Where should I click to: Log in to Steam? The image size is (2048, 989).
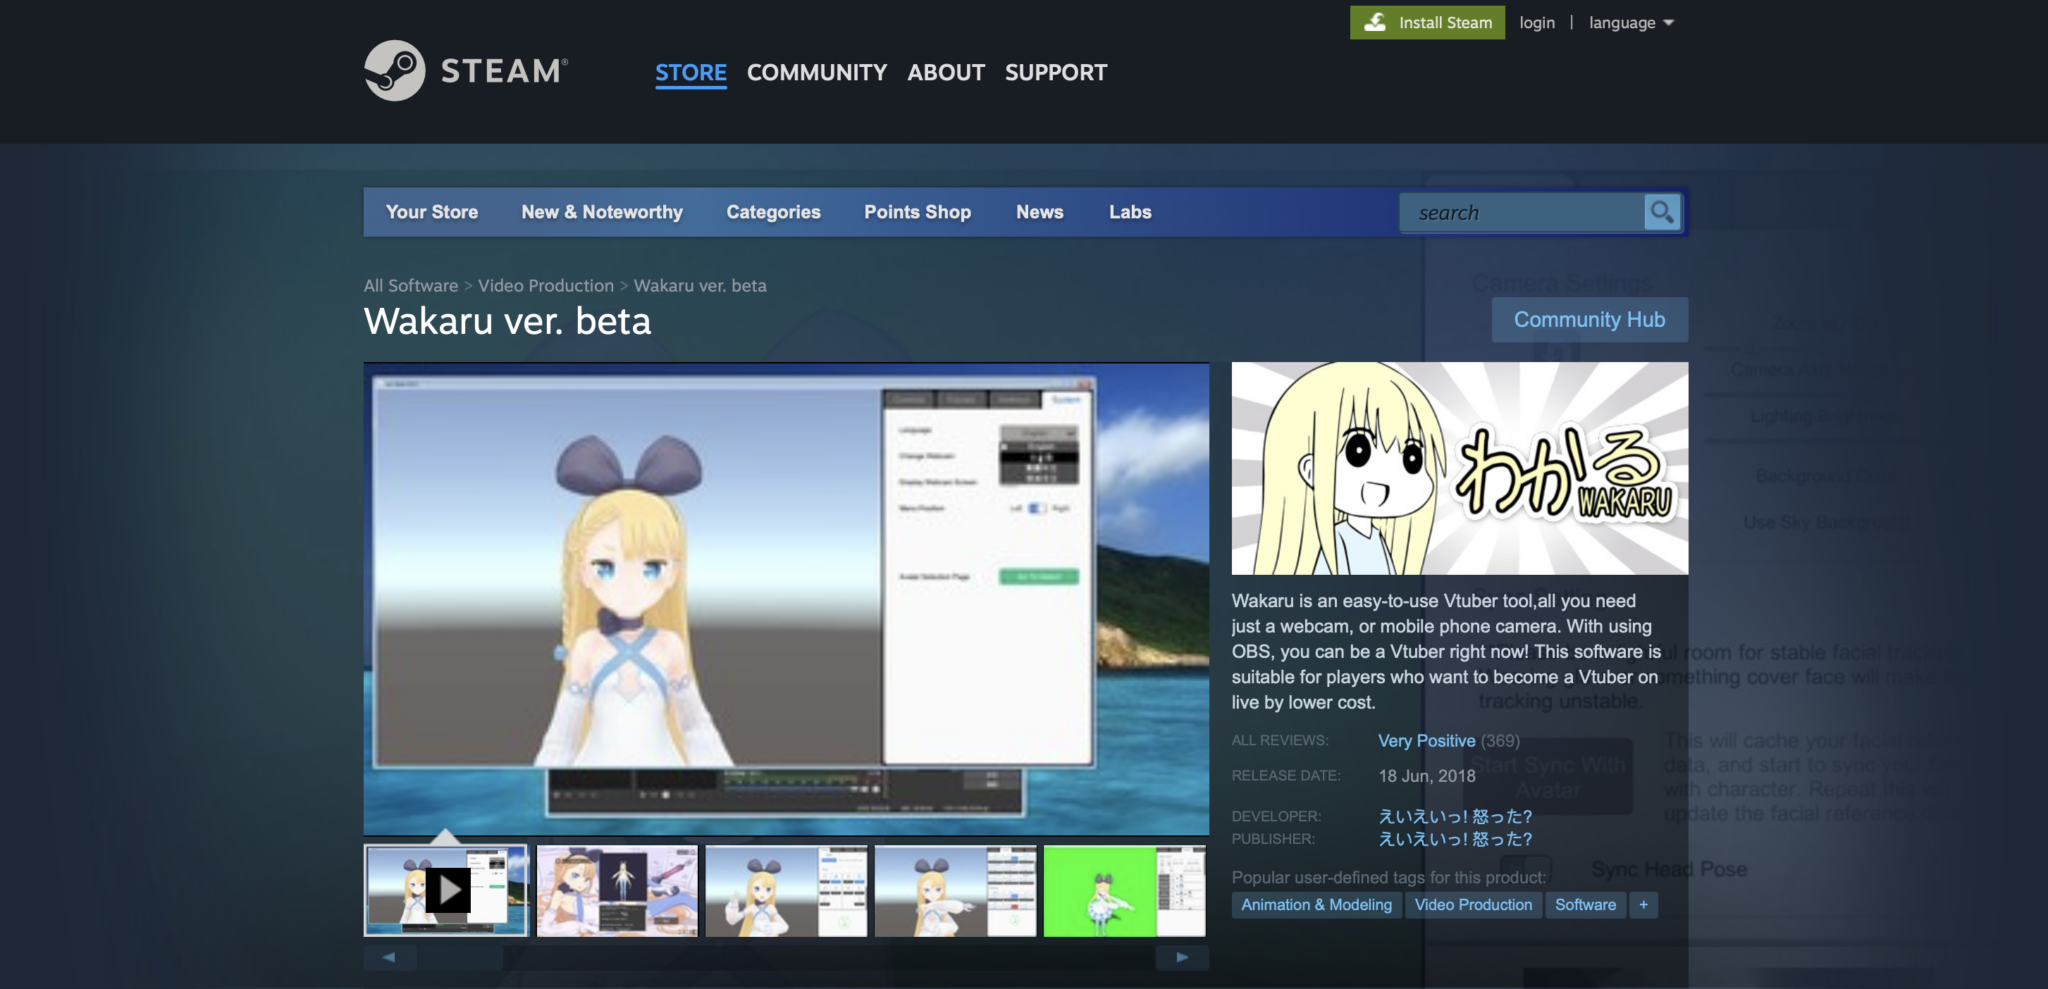coord(1536,22)
